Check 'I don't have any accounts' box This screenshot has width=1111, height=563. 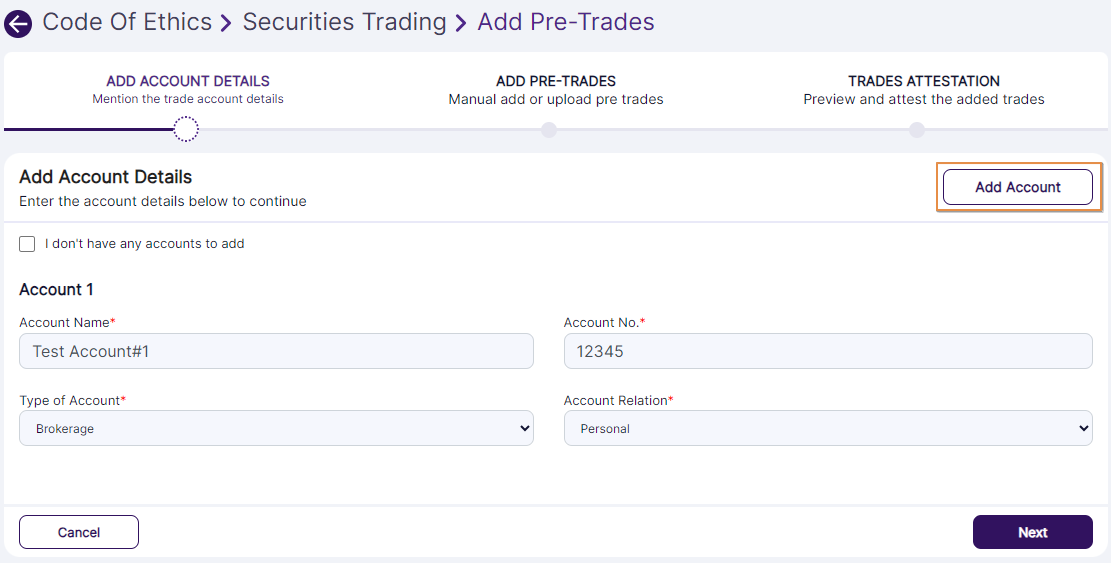pos(27,244)
